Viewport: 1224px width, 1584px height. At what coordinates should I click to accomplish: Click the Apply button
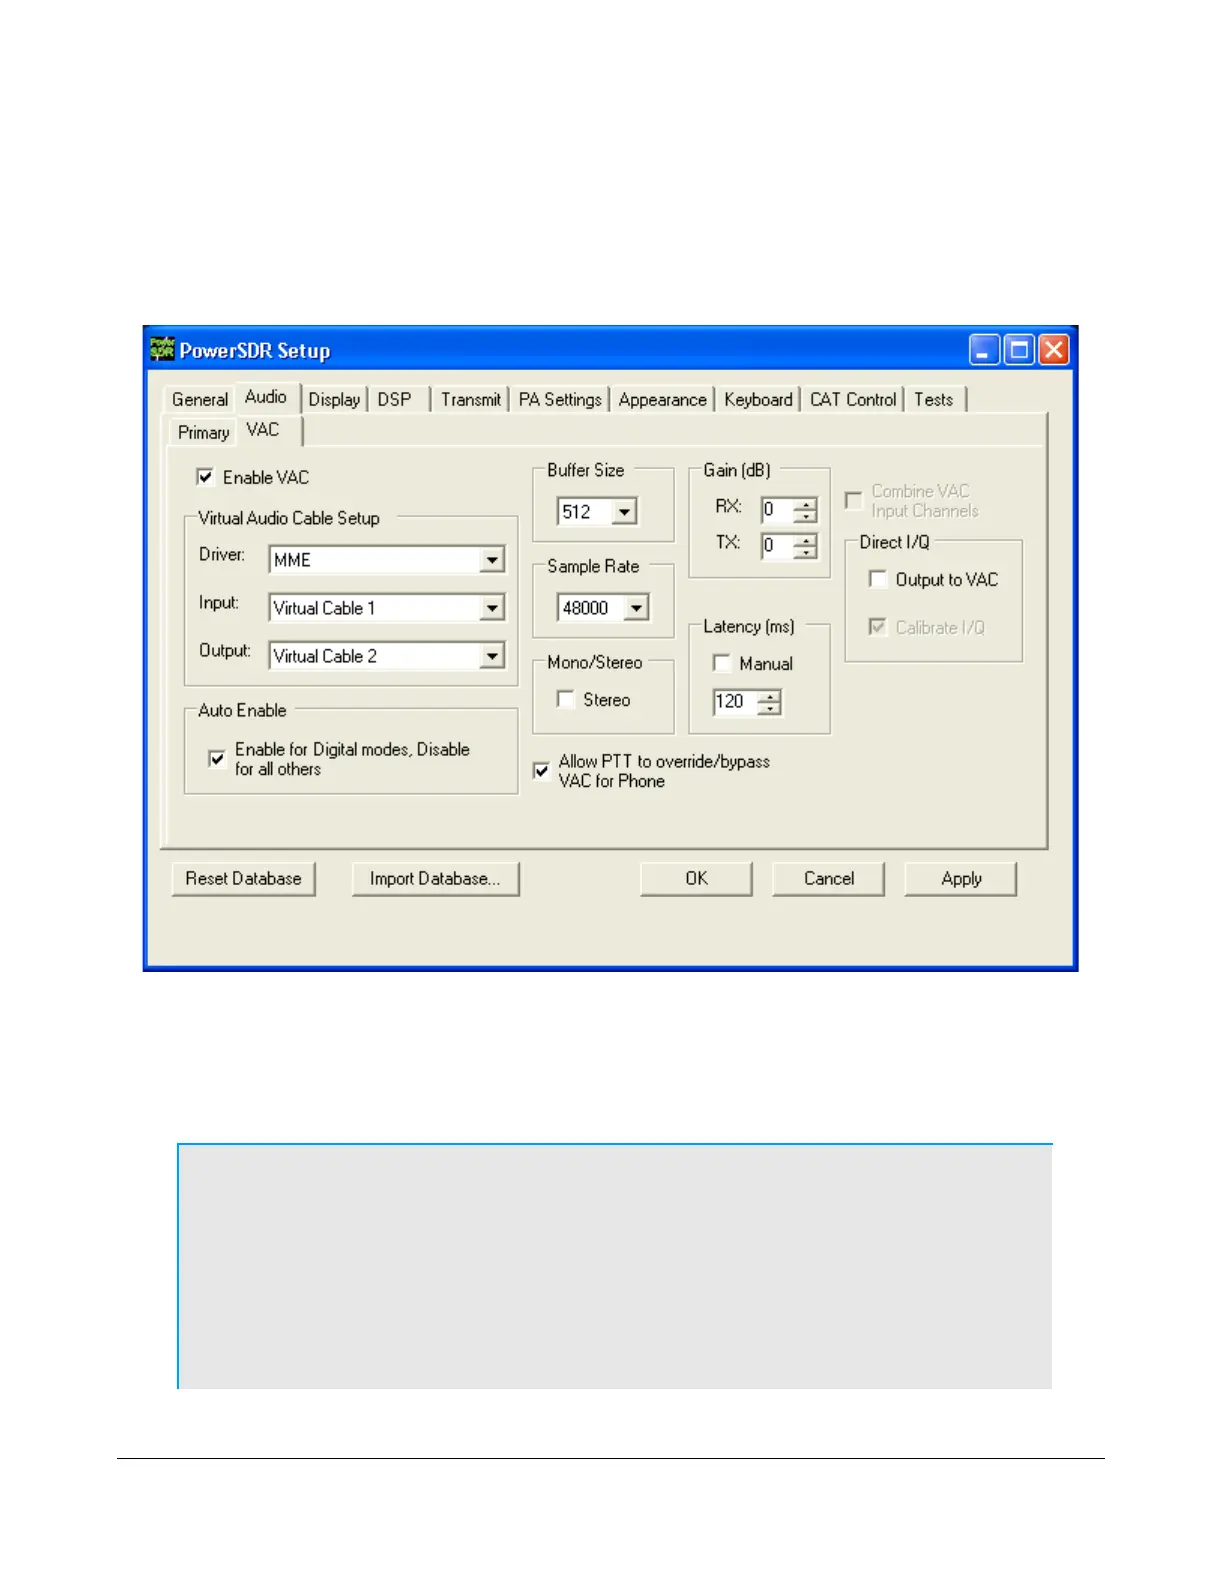960,879
